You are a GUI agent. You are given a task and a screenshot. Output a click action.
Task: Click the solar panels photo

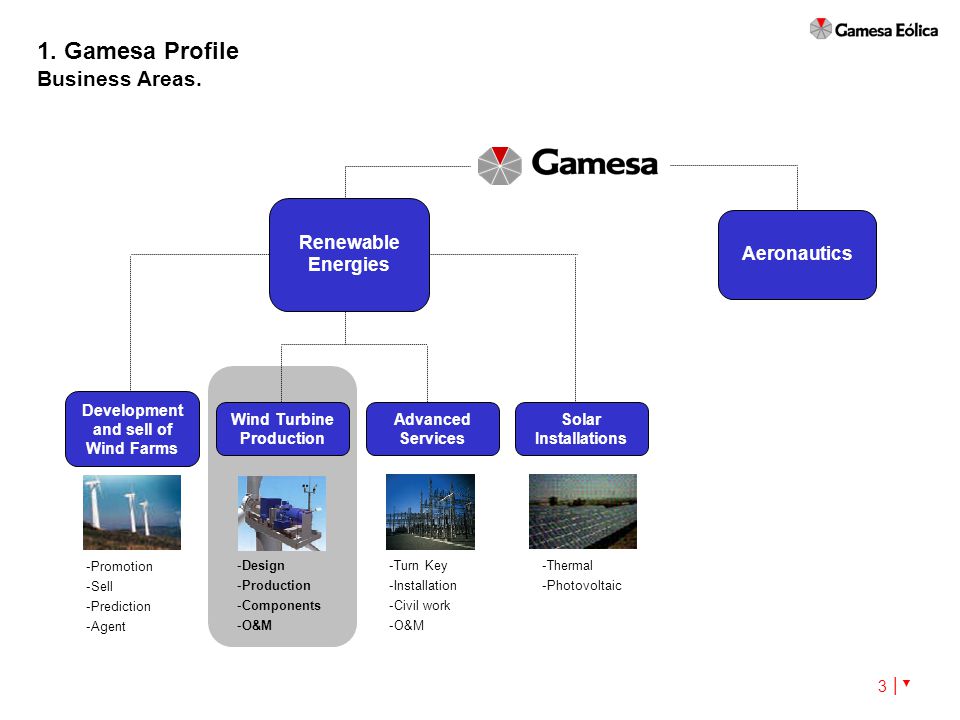click(x=583, y=511)
